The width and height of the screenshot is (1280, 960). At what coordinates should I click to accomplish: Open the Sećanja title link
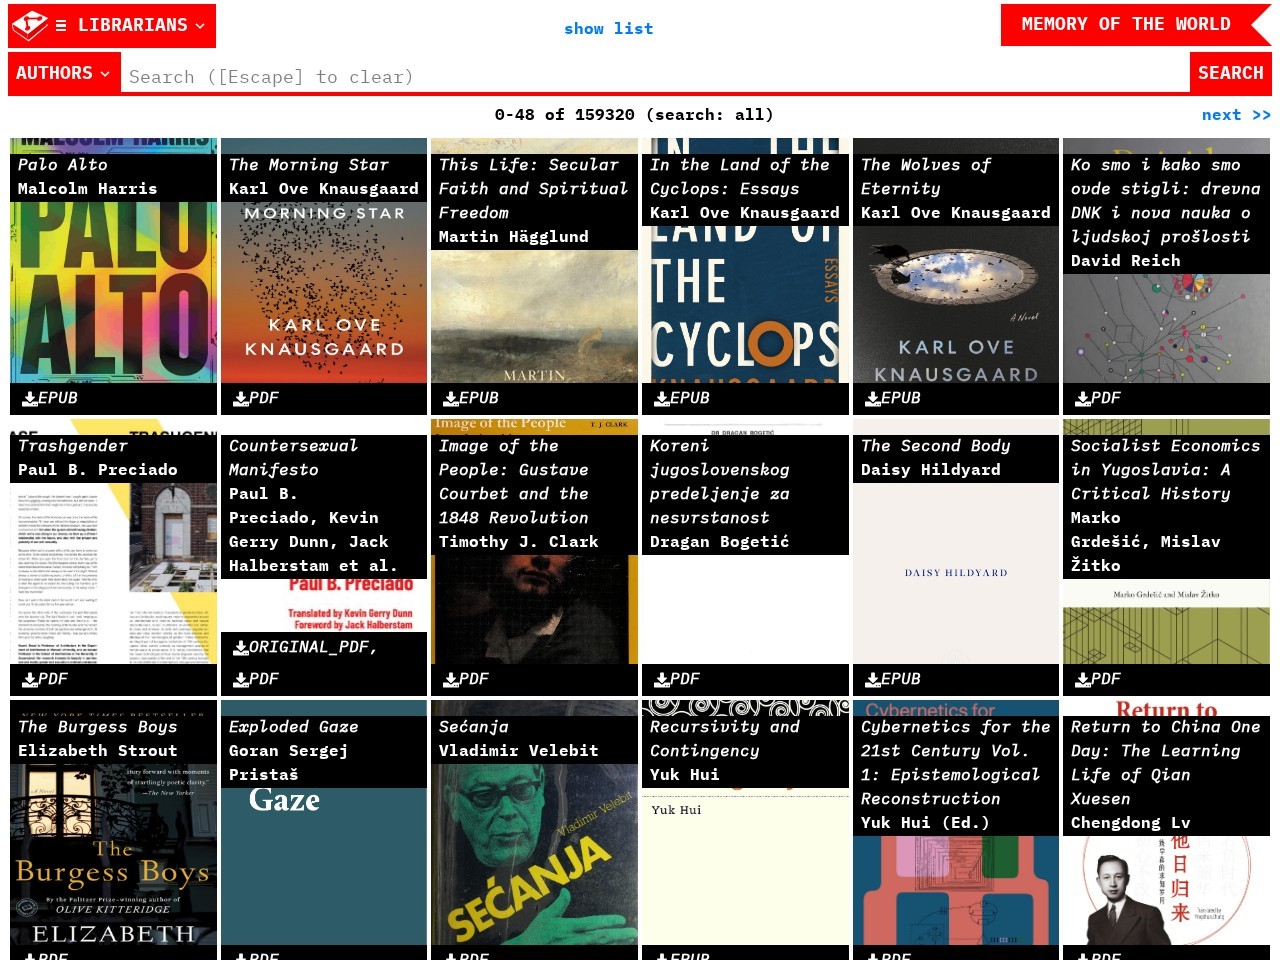click(x=474, y=727)
